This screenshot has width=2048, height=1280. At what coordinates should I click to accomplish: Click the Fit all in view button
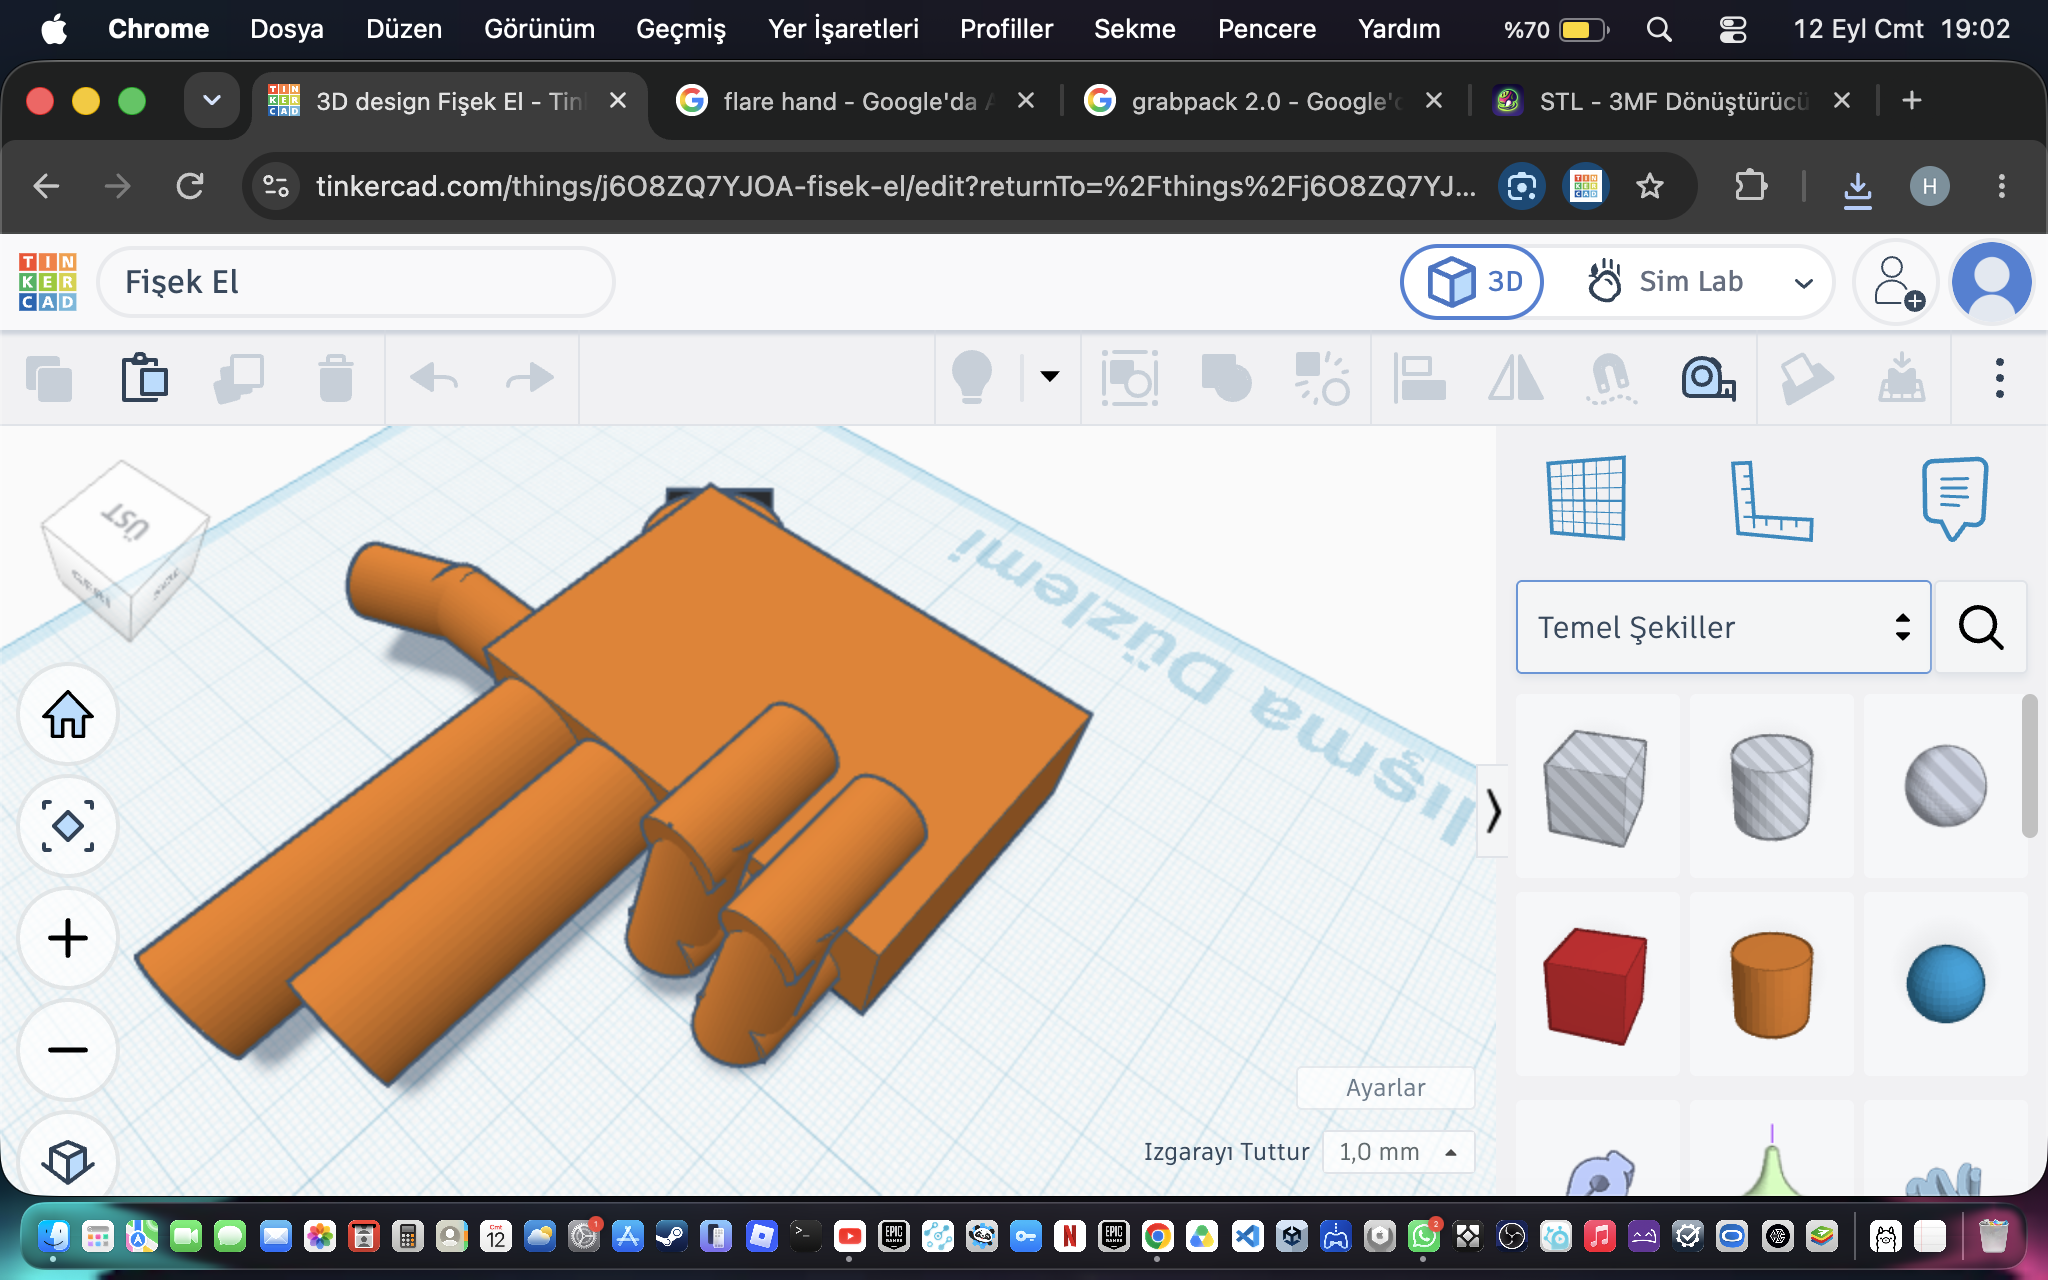point(68,827)
